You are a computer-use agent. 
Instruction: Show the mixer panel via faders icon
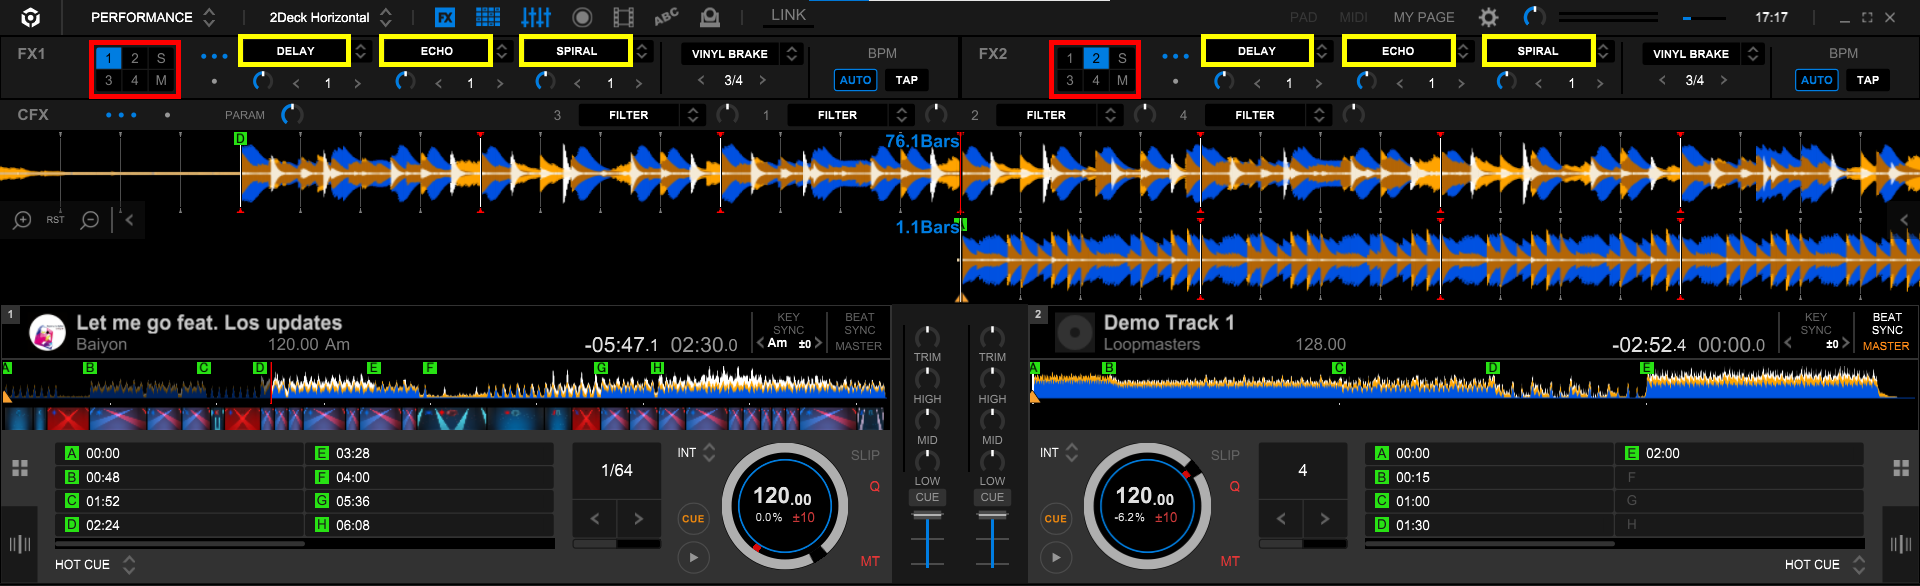pyautogui.click(x=536, y=17)
